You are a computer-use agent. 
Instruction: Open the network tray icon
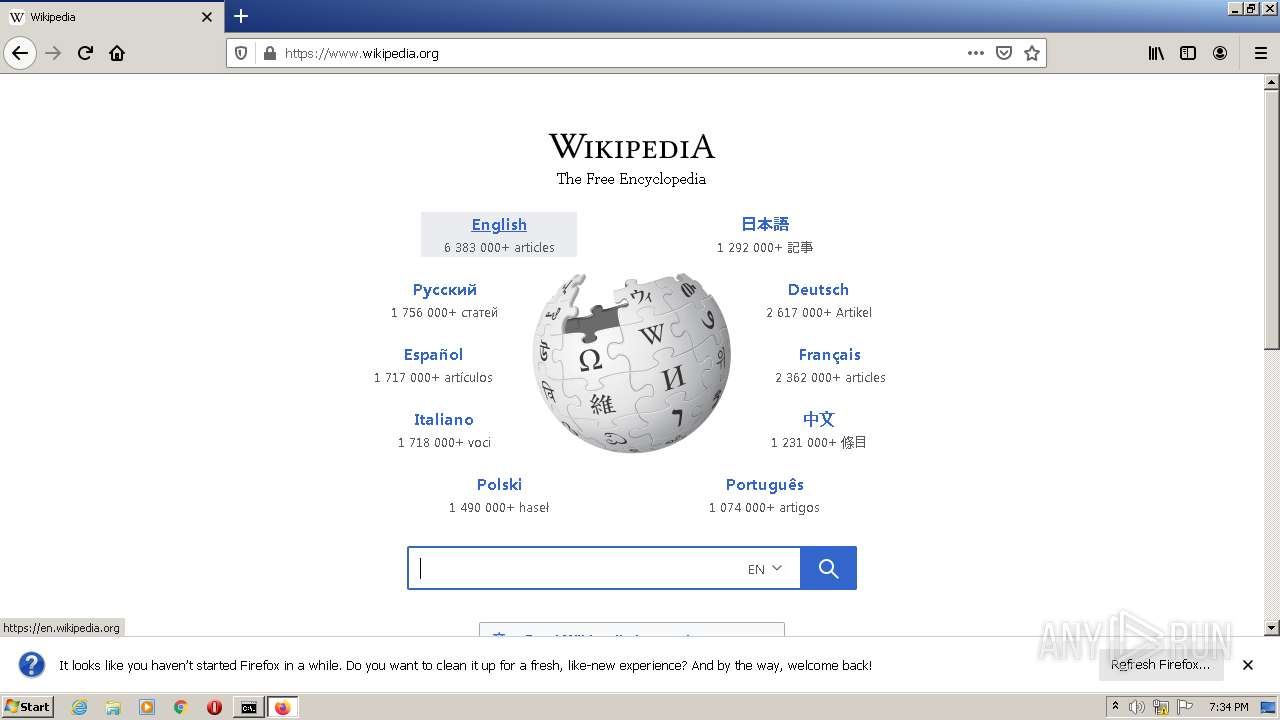click(x=1161, y=707)
